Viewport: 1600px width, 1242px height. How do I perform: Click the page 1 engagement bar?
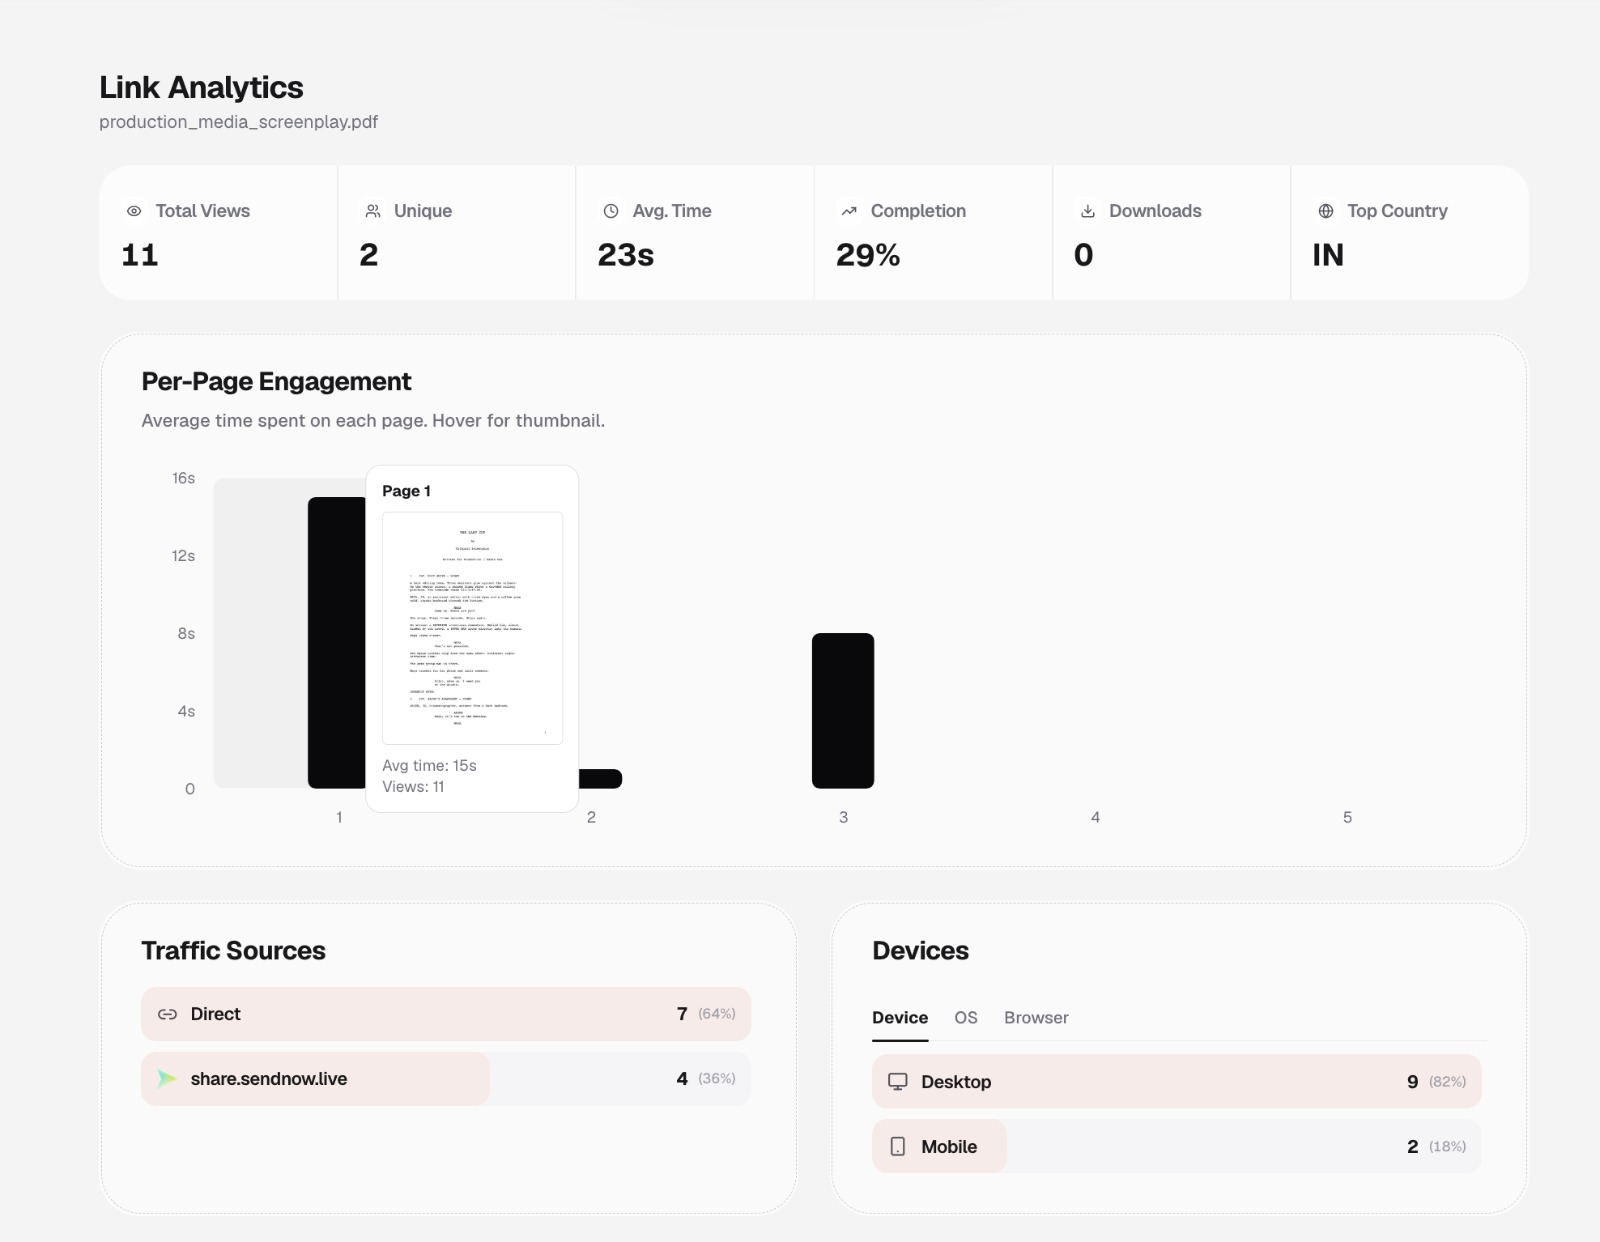click(337, 642)
